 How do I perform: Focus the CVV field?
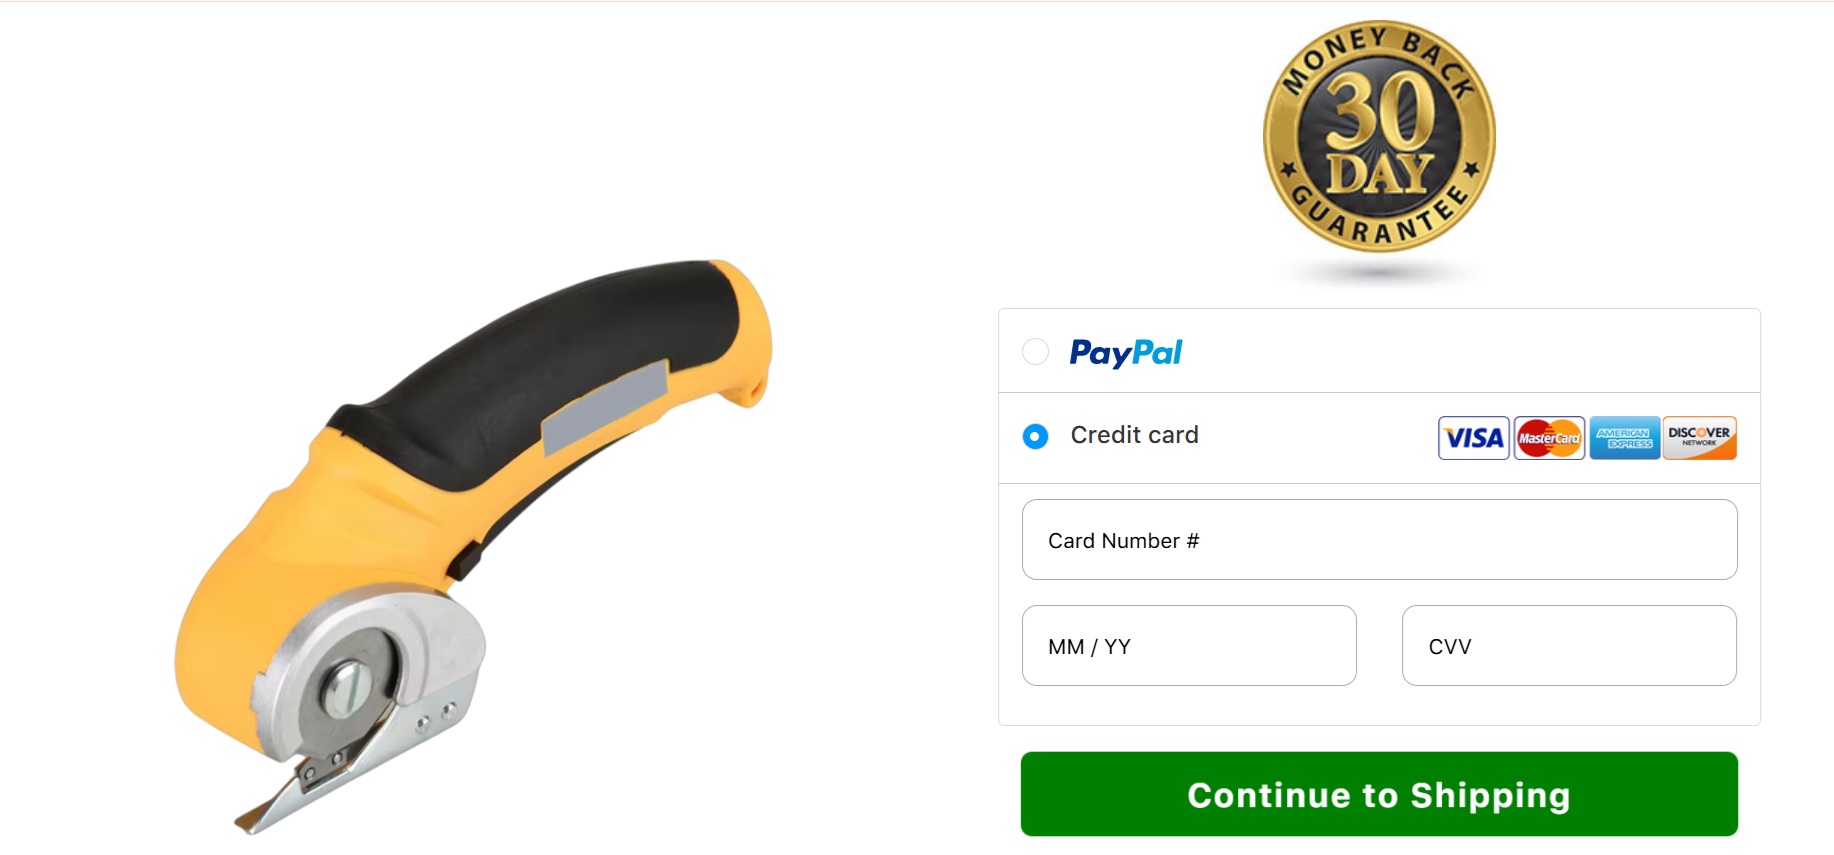tap(1569, 646)
